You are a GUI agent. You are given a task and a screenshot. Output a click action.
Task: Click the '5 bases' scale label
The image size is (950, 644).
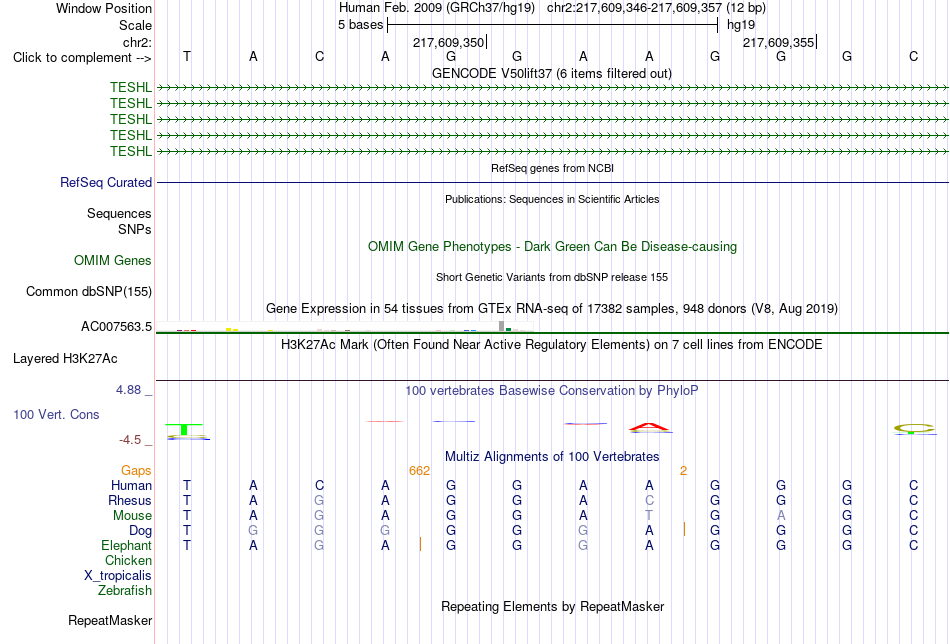(360, 25)
